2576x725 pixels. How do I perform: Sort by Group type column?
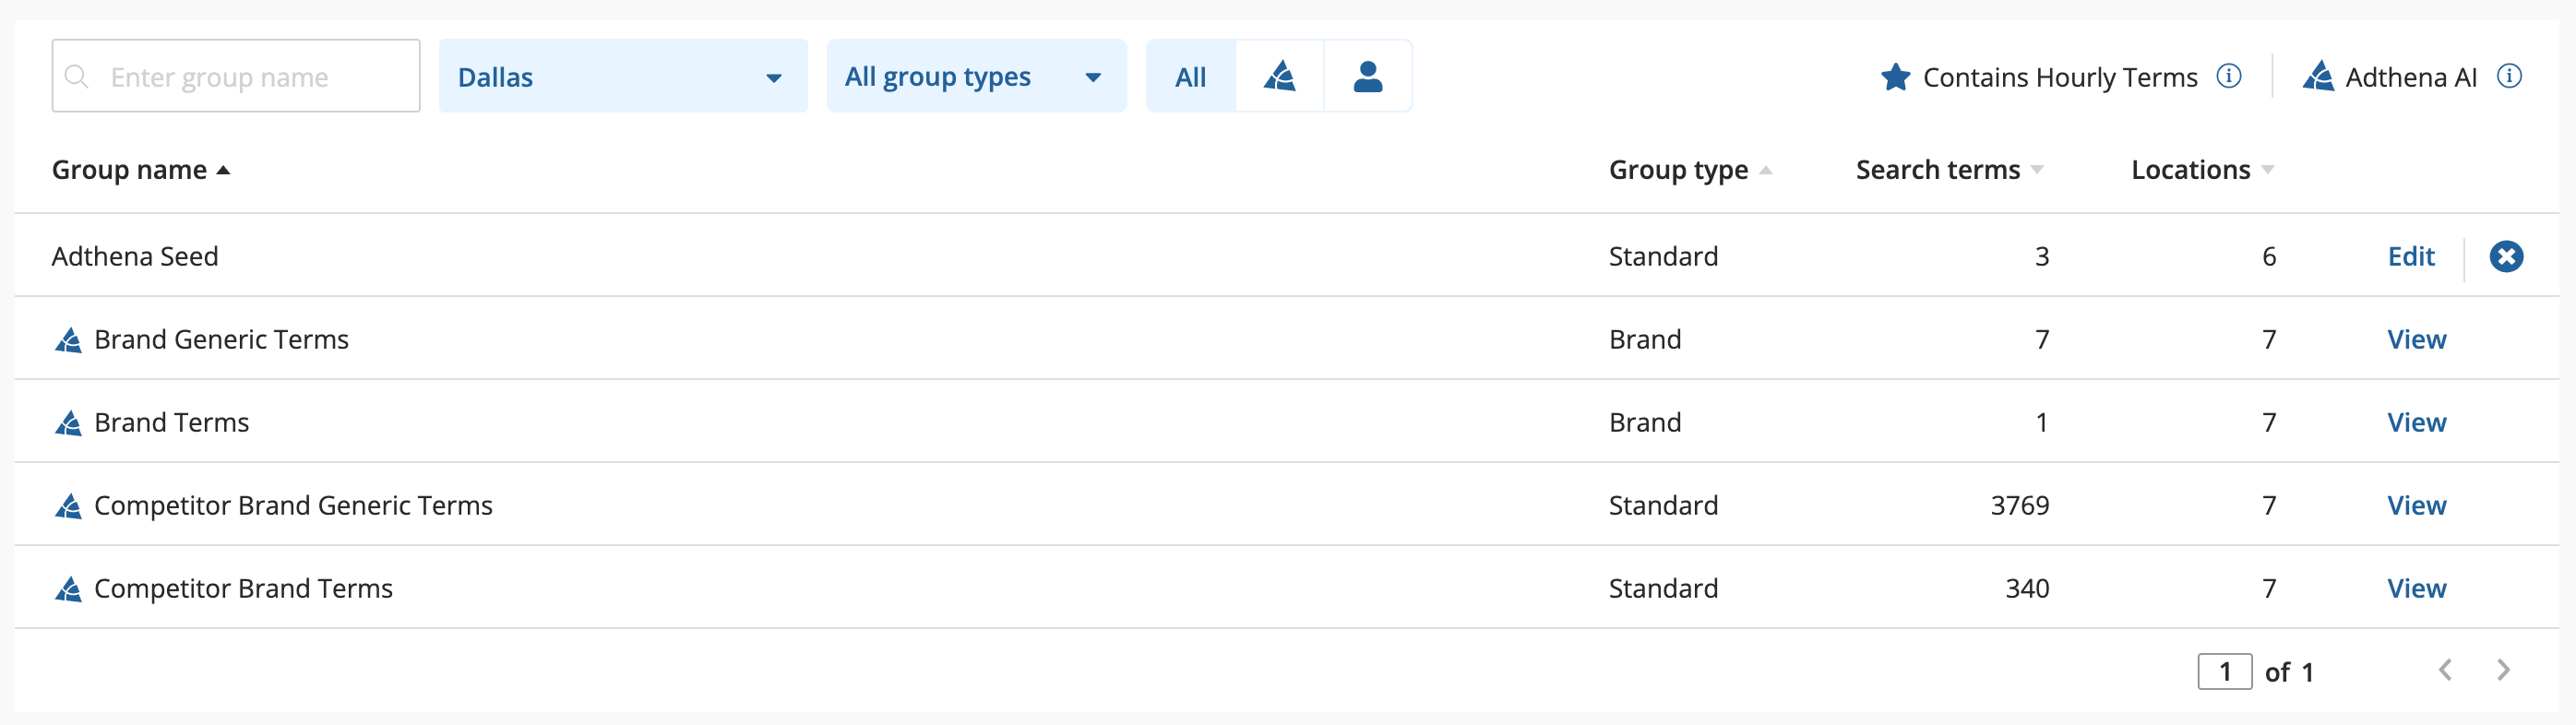click(1690, 170)
